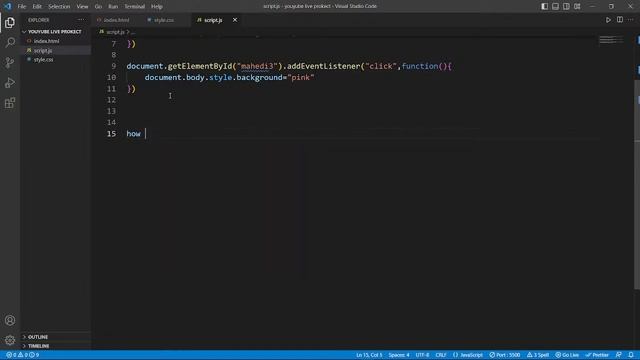Click line number 12 in gutter

111,100
